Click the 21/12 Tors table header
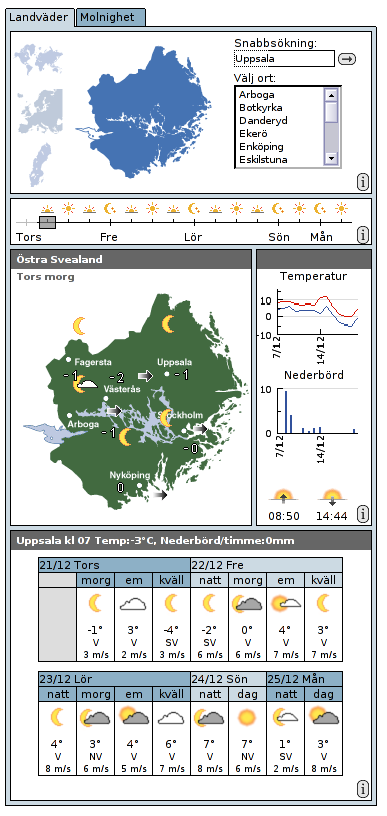This screenshot has width=387, height=816. pyautogui.click(x=114, y=565)
